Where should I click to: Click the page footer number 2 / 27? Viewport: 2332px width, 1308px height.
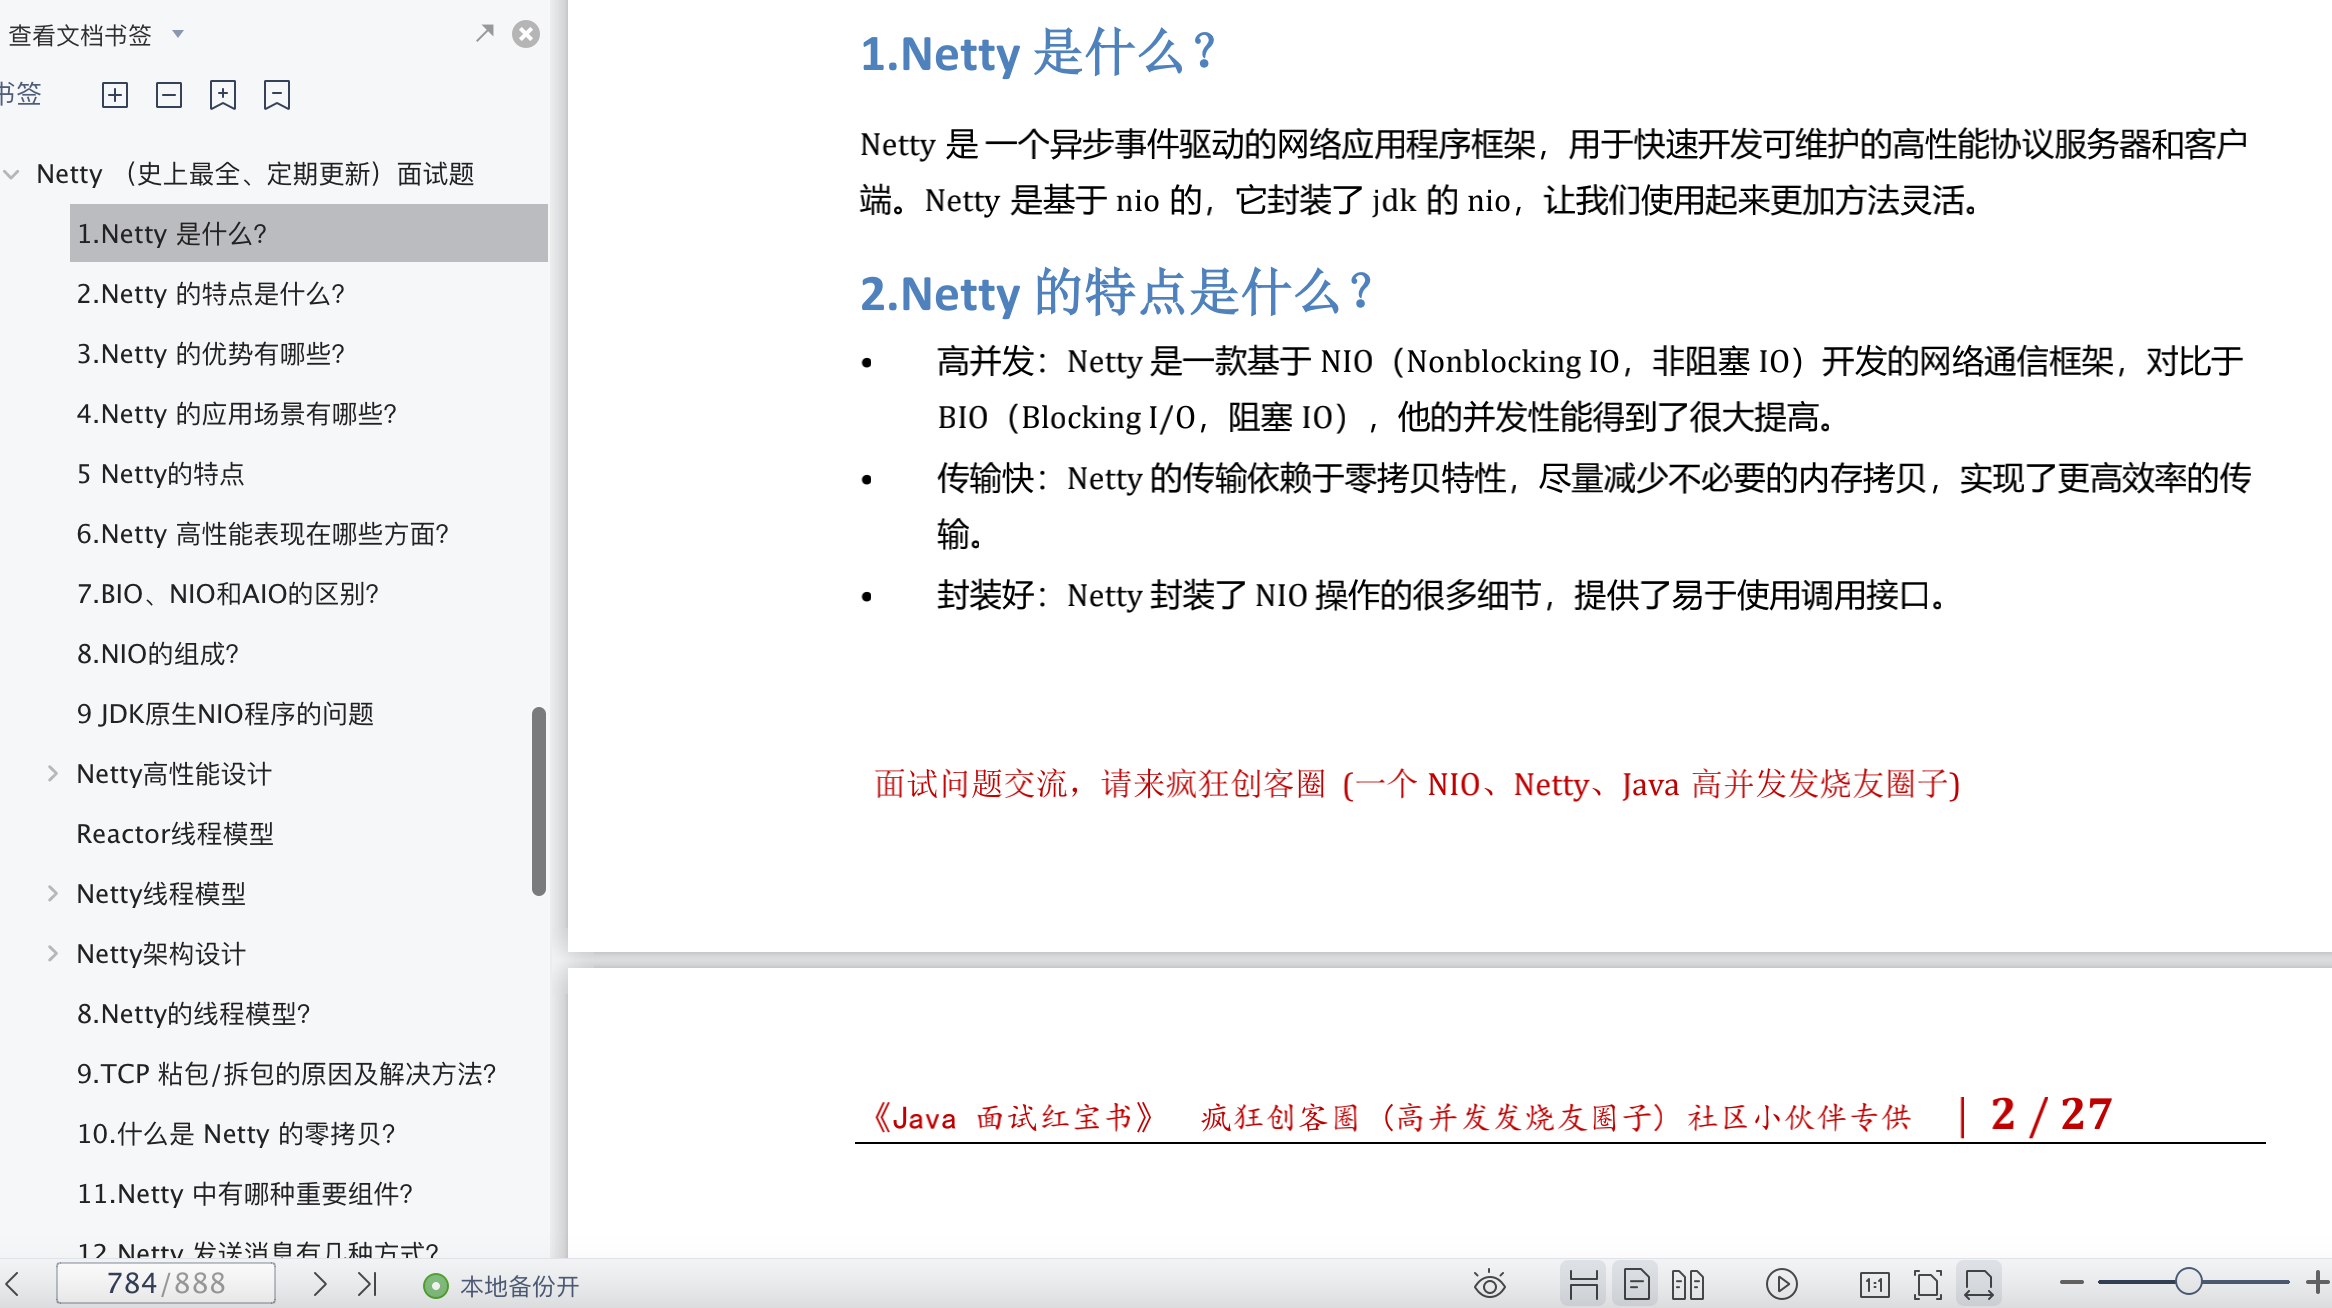[2051, 1114]
